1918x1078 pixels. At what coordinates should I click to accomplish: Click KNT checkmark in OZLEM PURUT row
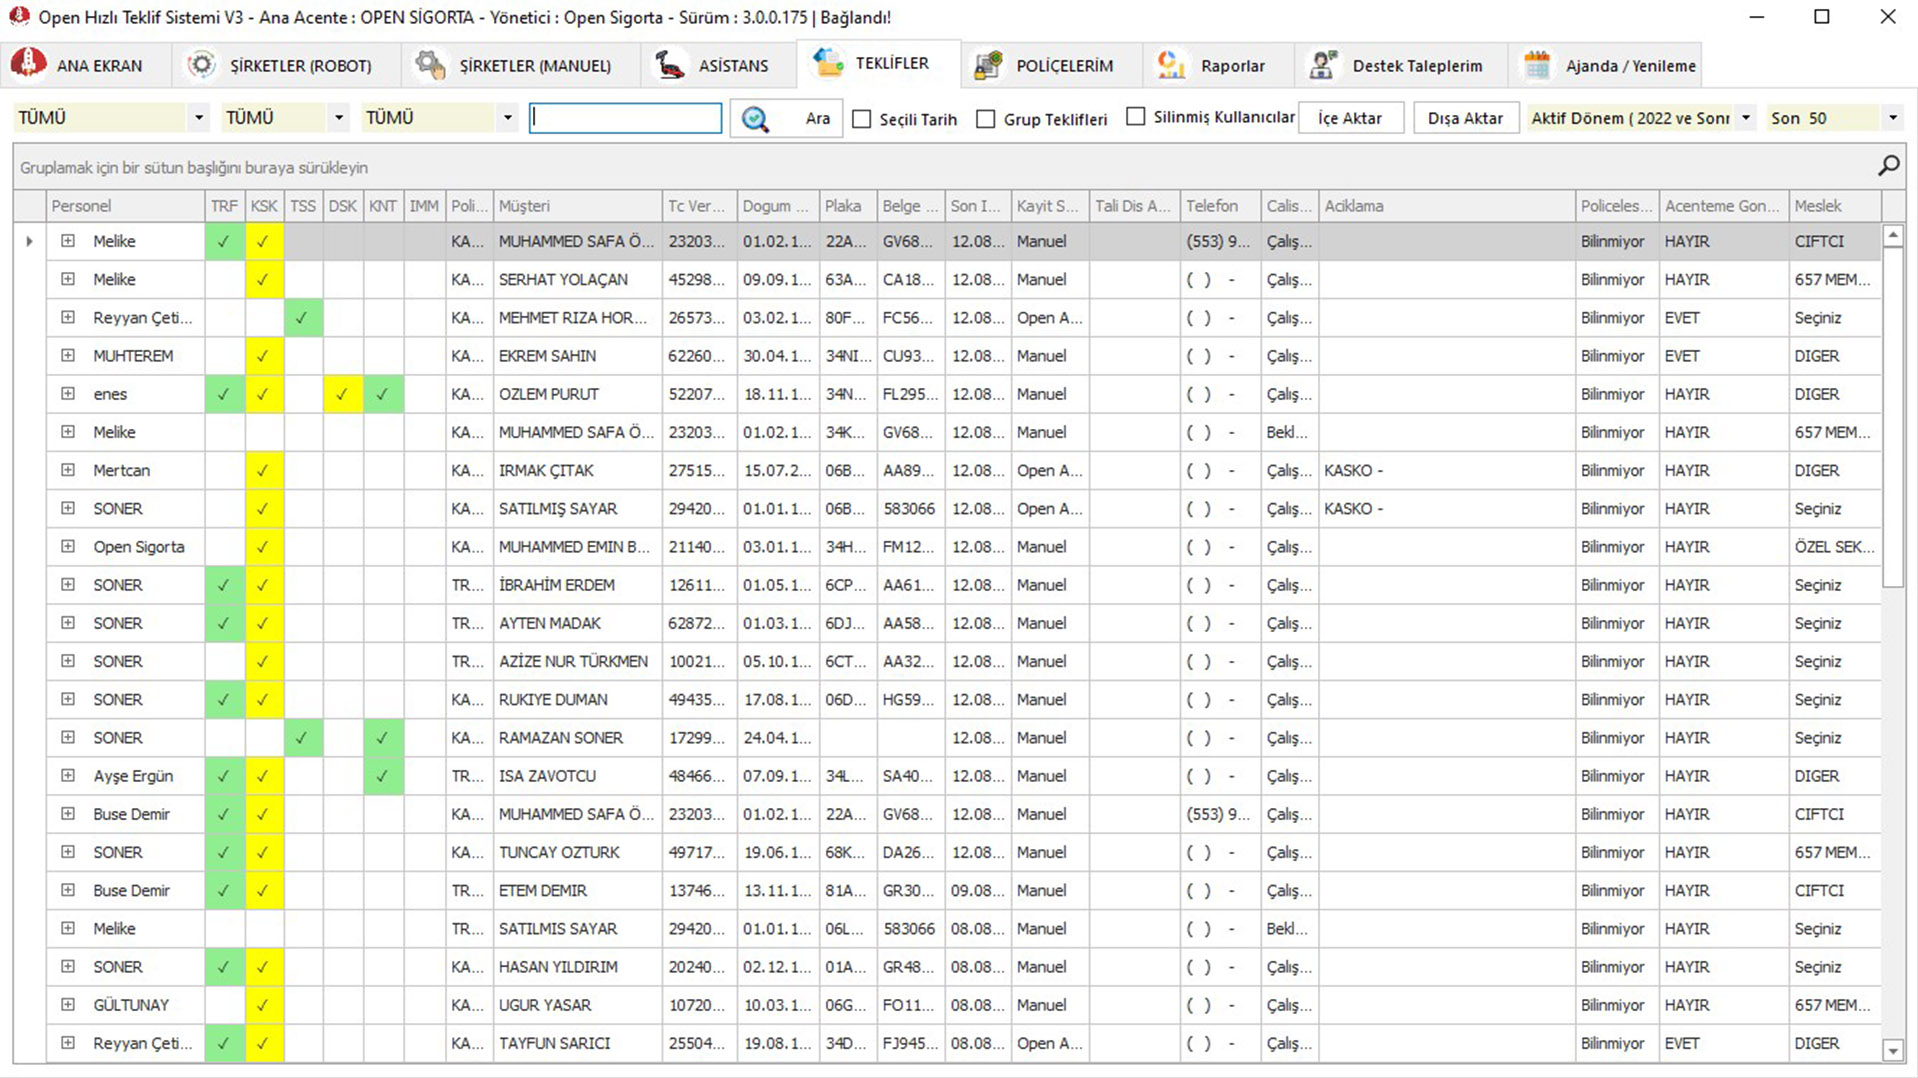(x=383, y=394)
